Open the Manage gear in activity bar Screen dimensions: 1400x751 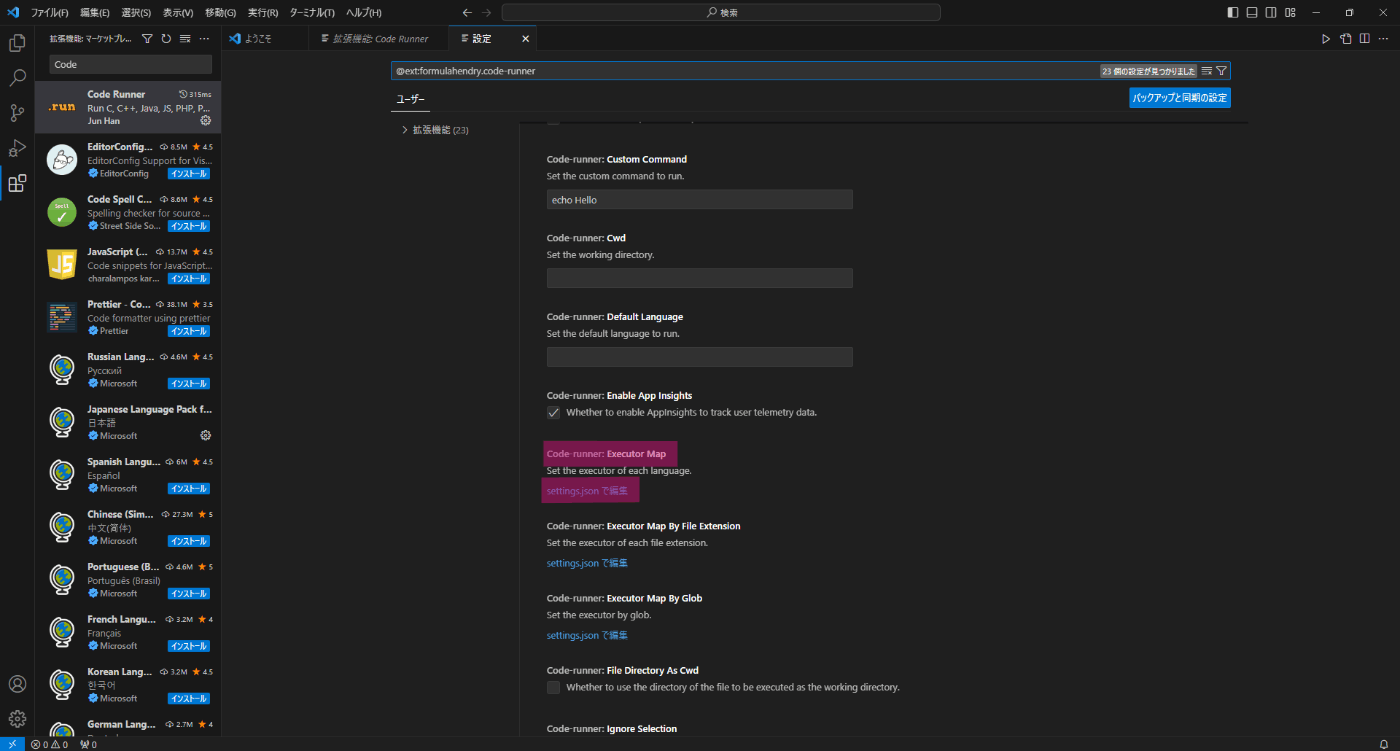17,718
